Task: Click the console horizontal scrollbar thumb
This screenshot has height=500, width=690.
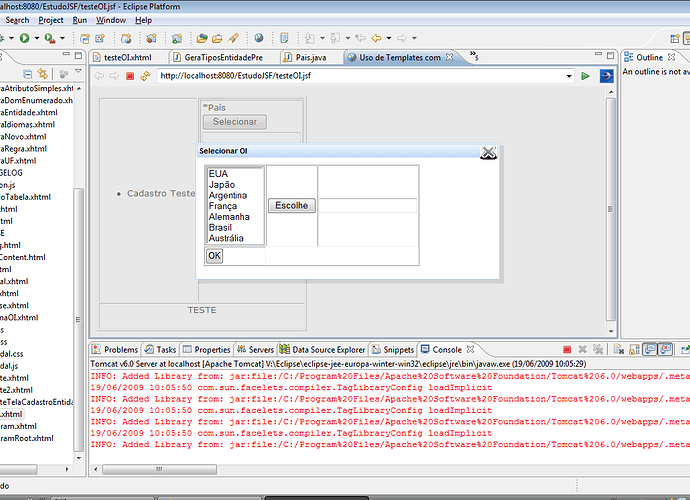Action: point(159,469)
